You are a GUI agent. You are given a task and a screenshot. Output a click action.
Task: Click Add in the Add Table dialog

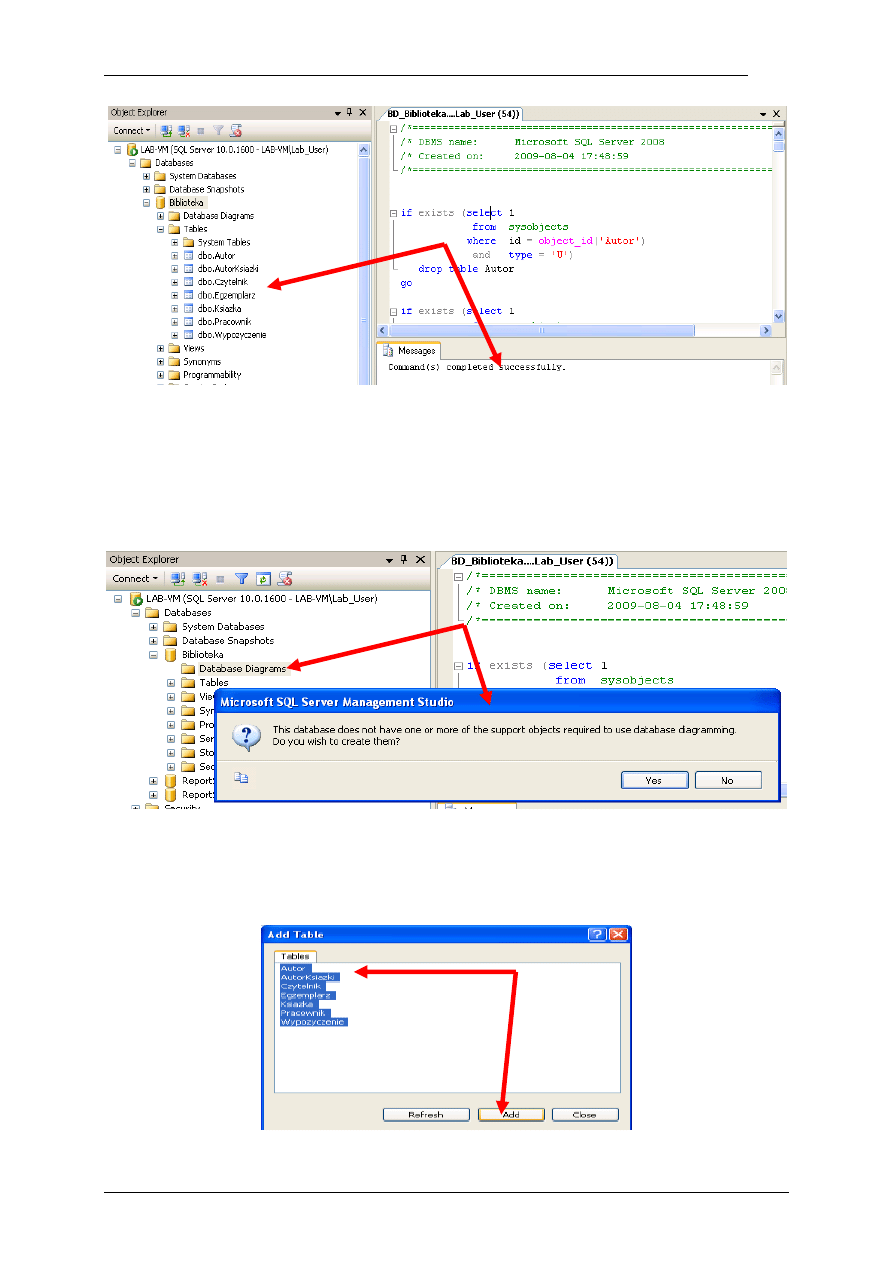(x=511, y=1114)
